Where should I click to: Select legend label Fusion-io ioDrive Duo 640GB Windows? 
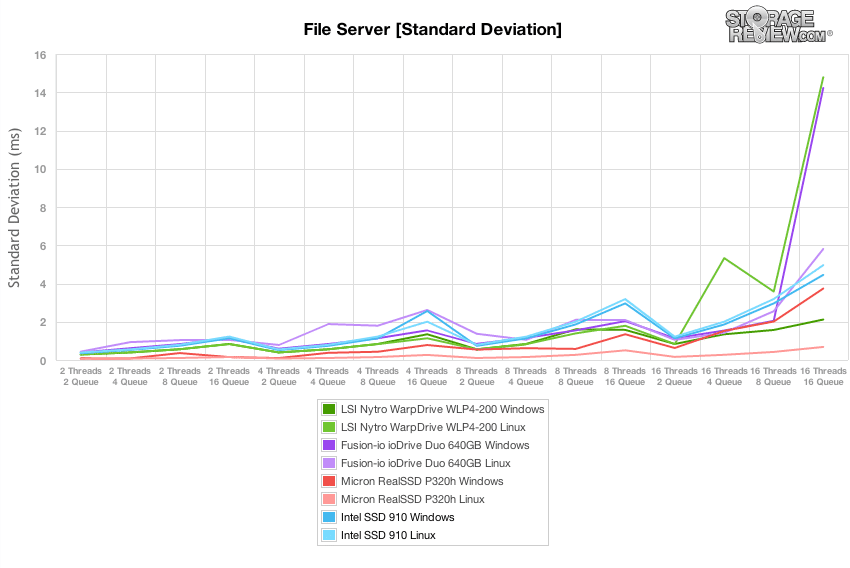pyautogui.click(x=435, y=445)
